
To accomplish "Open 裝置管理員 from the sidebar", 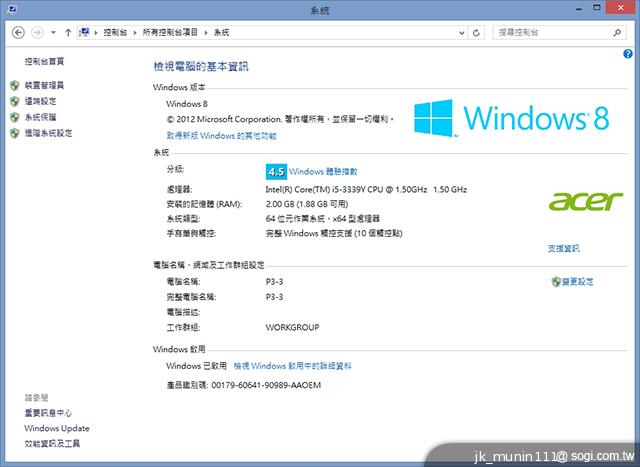I will [x=44, y=85].
